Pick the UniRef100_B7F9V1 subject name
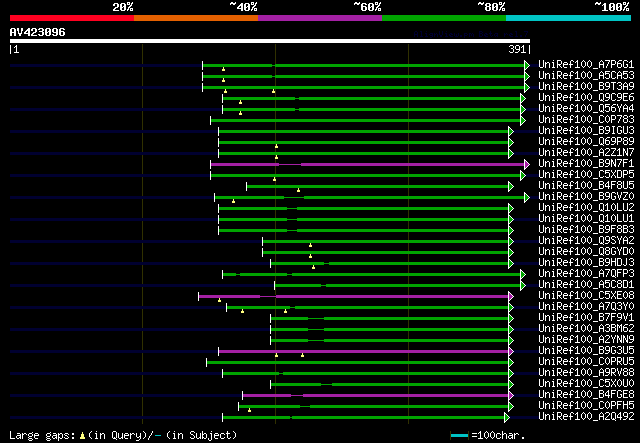 coord(586,318)
